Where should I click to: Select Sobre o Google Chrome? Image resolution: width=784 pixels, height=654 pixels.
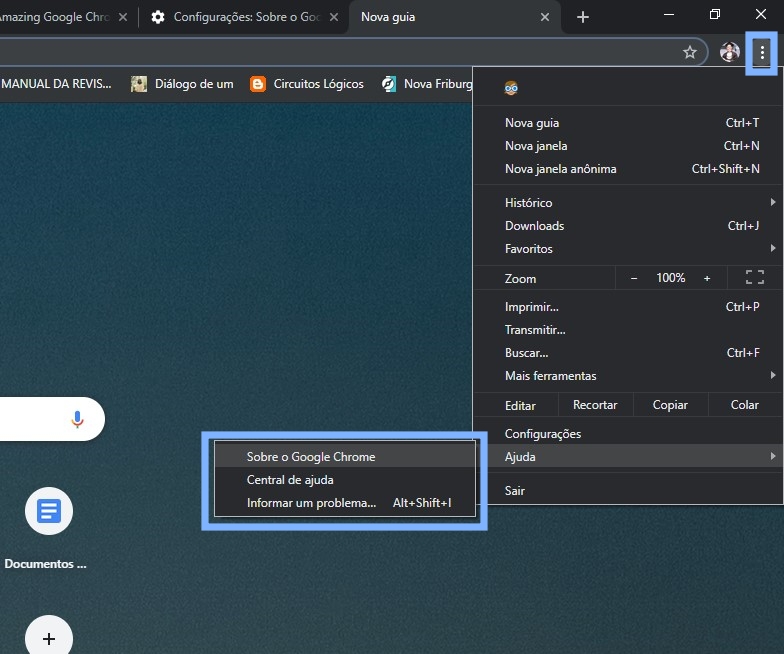344,456
